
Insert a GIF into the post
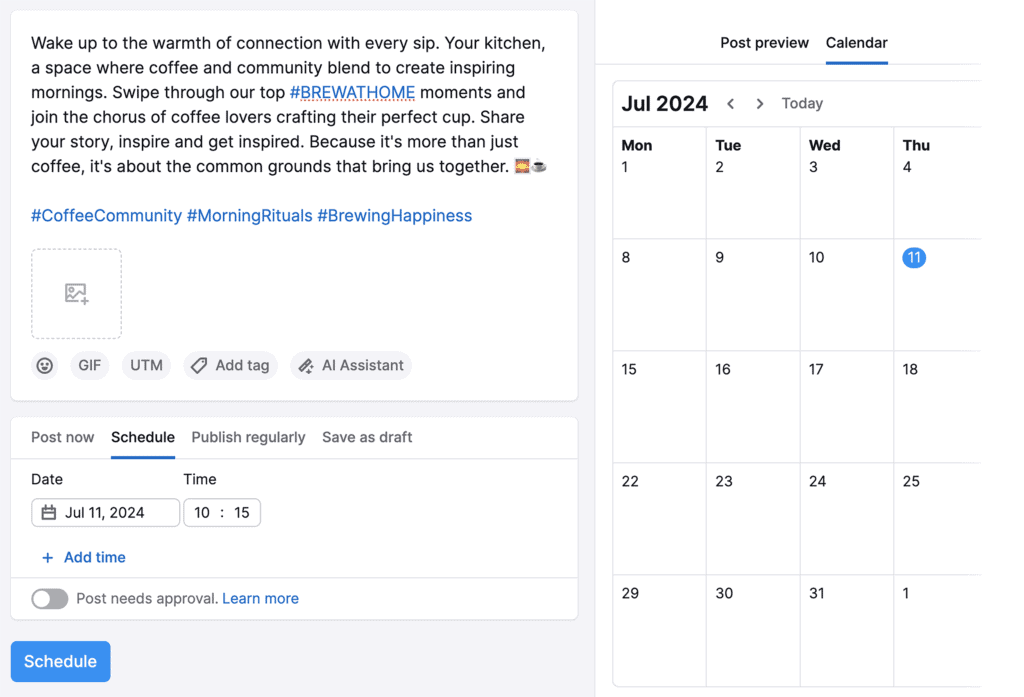(x=89, y=365)
